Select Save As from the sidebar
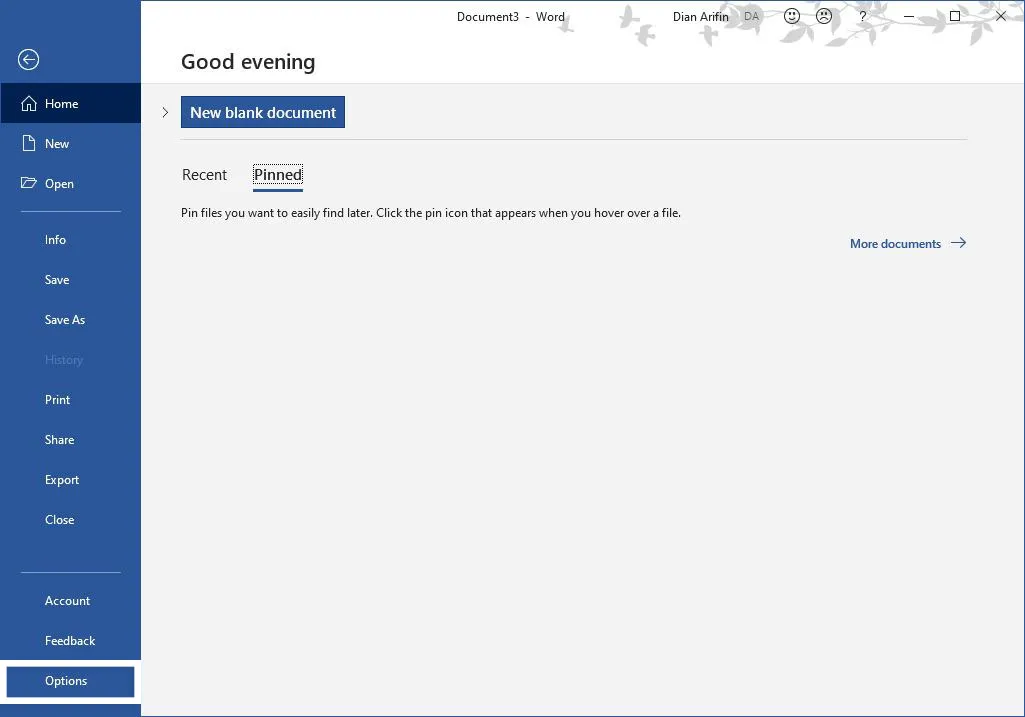The width and height of the screenshot is (1025, 717). pos(65,319)
